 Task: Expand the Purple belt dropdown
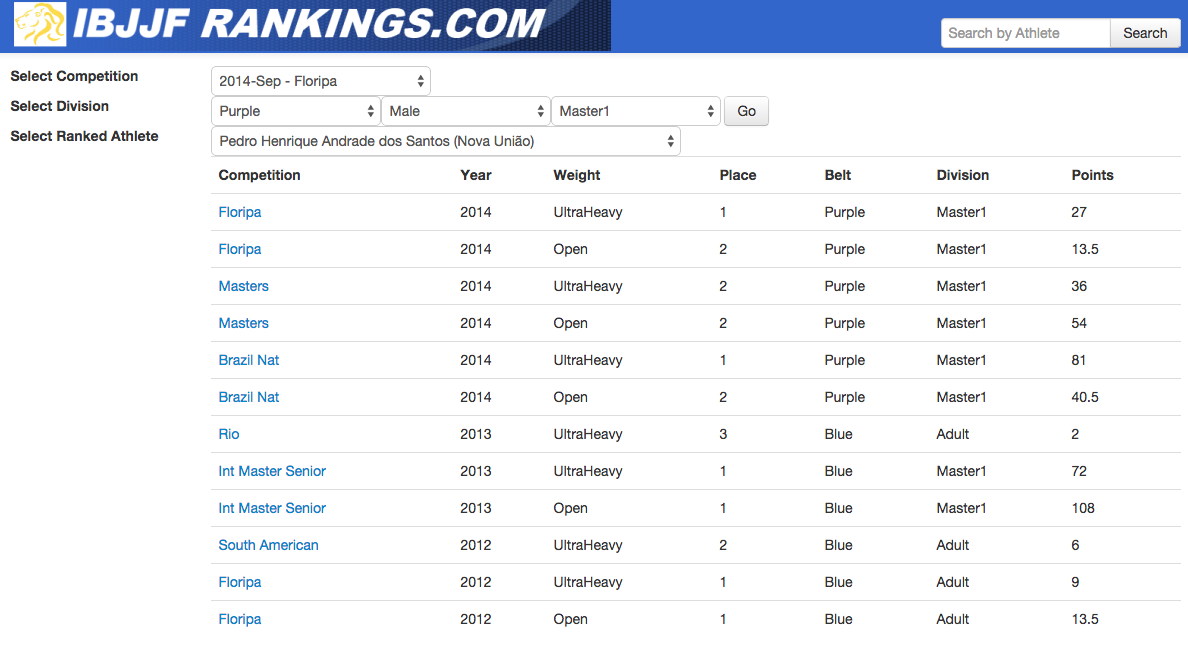point(296,111)
